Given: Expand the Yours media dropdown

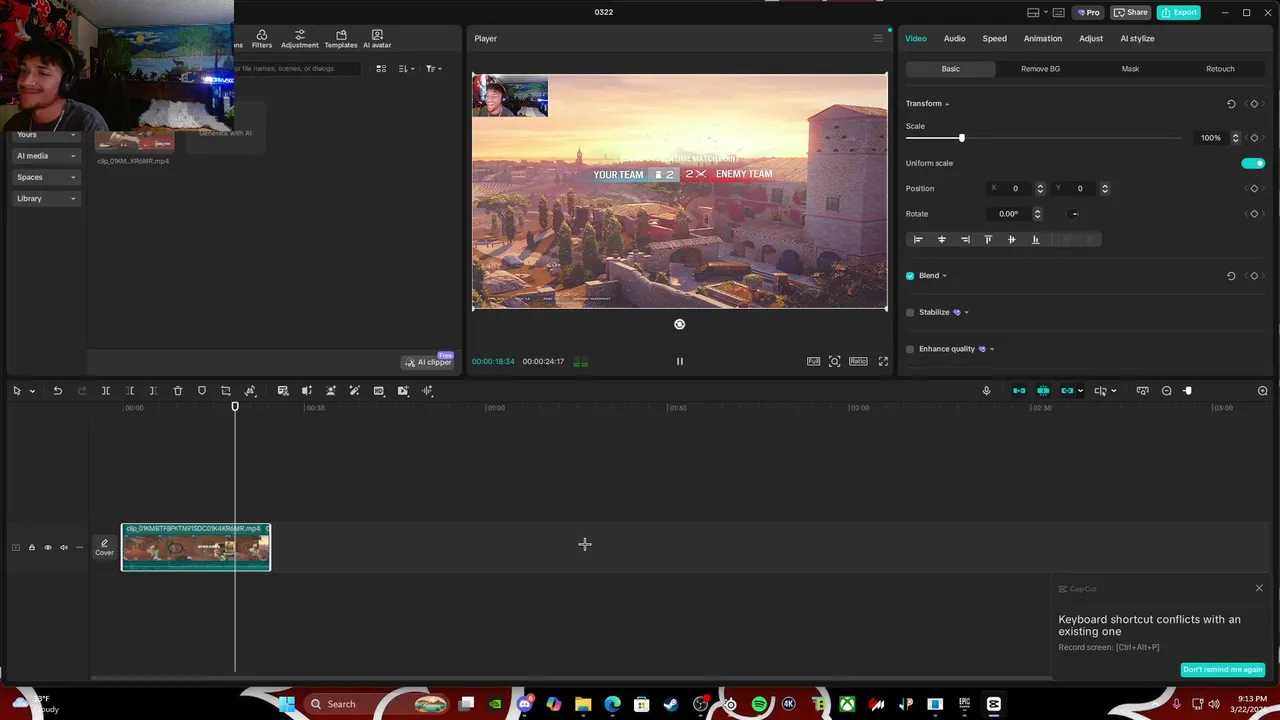Looking at the screenshot, I should coord(46,135).
